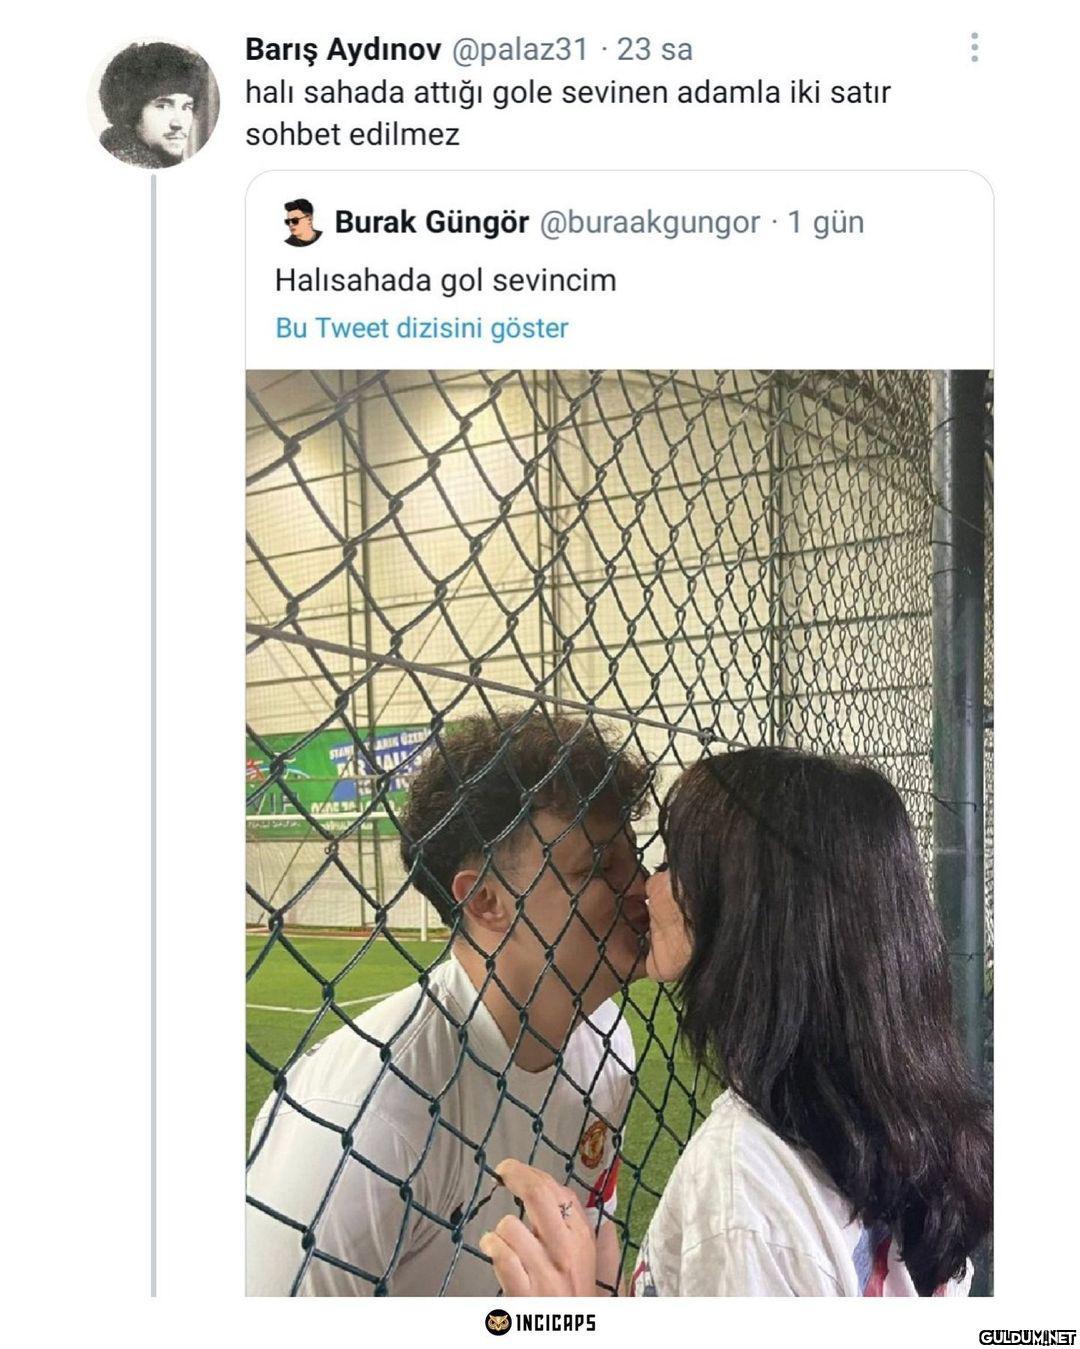Open the 23 sa timestamp

[654, 49]
